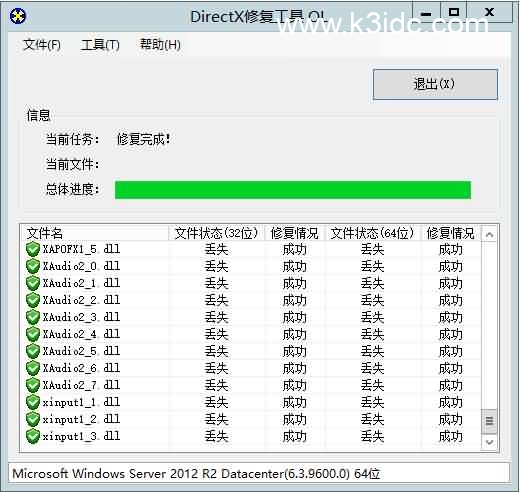Viewport: 521px width, 492px height.
Task: Click shield icon beside XAudio2_5.dll
Action: coord(33,351)
